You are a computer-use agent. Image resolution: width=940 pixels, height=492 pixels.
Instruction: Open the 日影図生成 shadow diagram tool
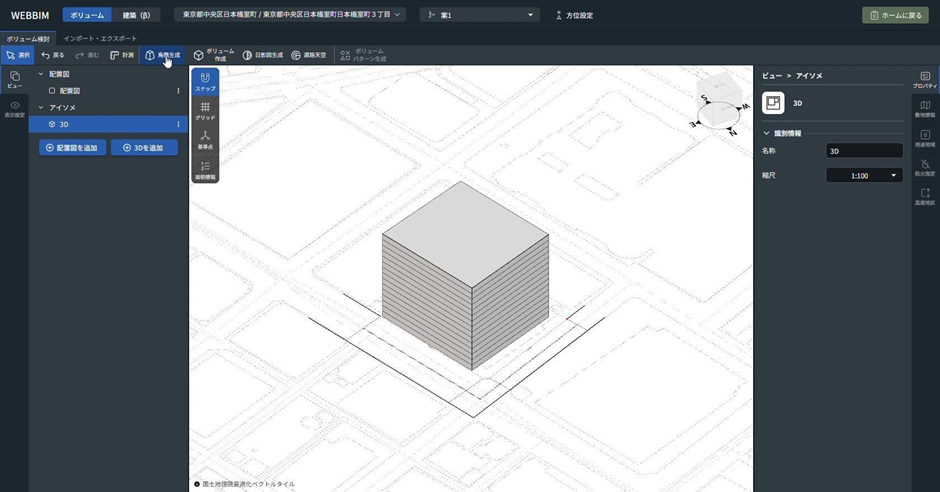coord(263,55)
